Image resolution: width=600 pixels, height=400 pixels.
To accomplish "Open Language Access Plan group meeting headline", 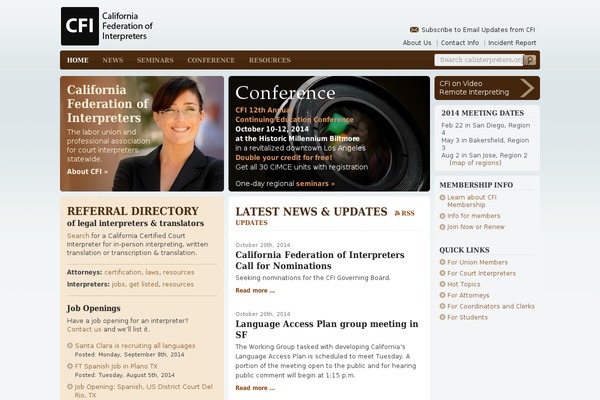I will coord(327,329).
